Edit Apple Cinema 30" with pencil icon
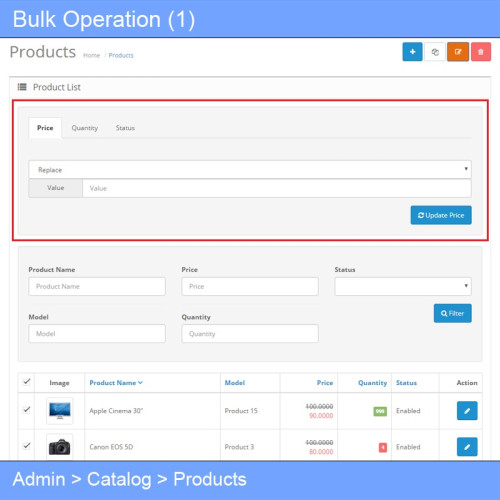 click(x=467, y=411)
